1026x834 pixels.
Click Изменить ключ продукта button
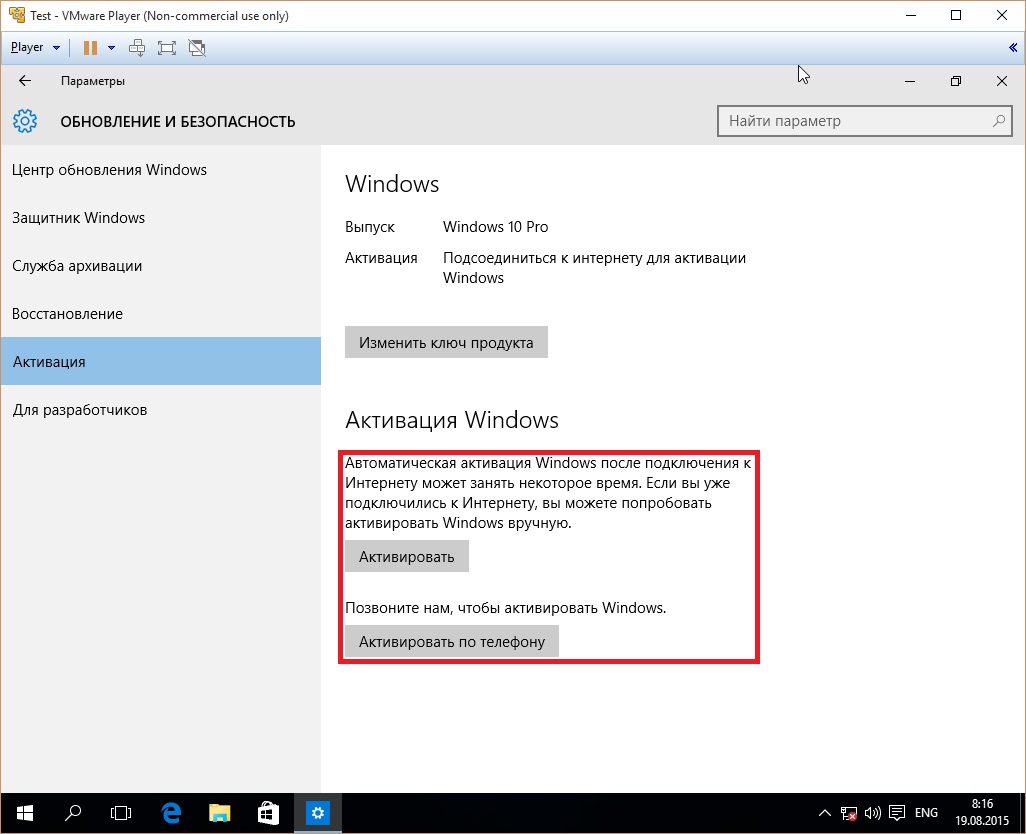pos(446,342)
